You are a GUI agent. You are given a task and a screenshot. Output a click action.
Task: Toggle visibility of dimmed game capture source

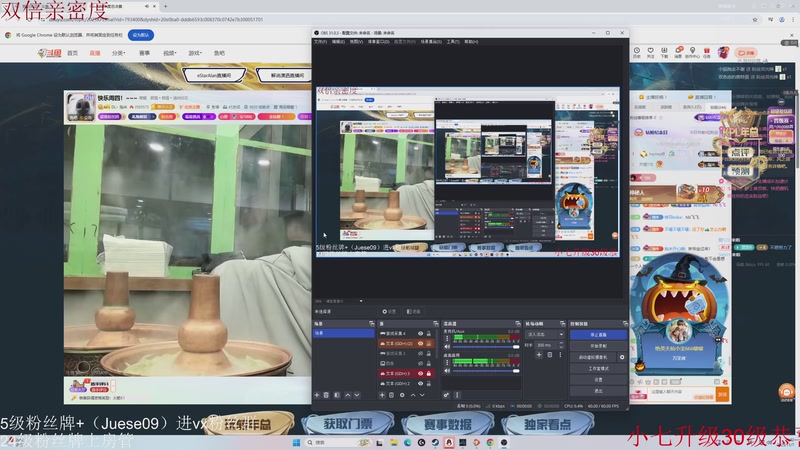(420, 354)
